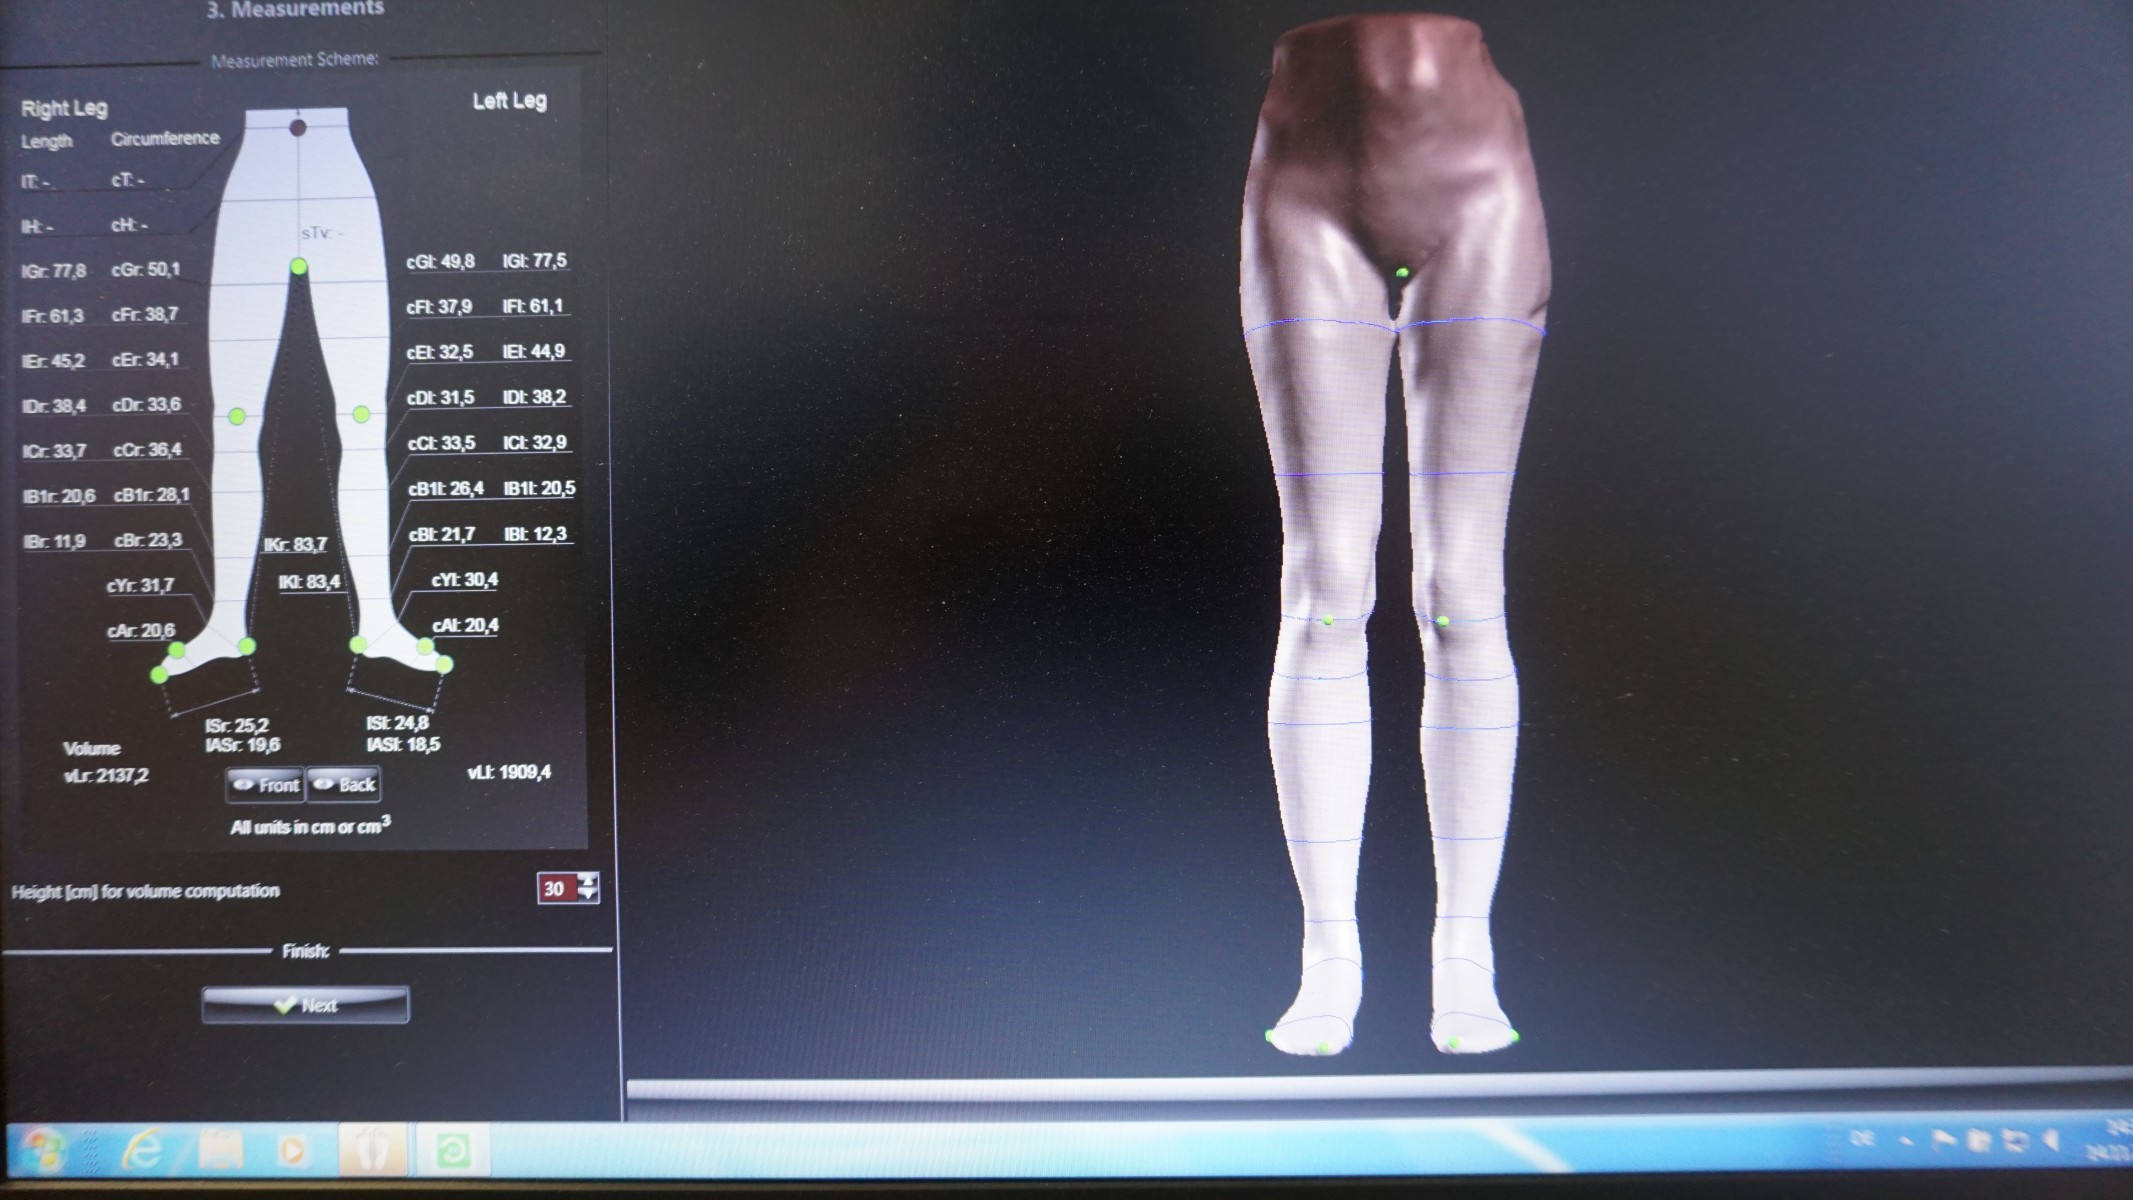This screenshot has height=1200, width=2133.
Task: Increase height for volume computation value
Action: pos(589,881)
